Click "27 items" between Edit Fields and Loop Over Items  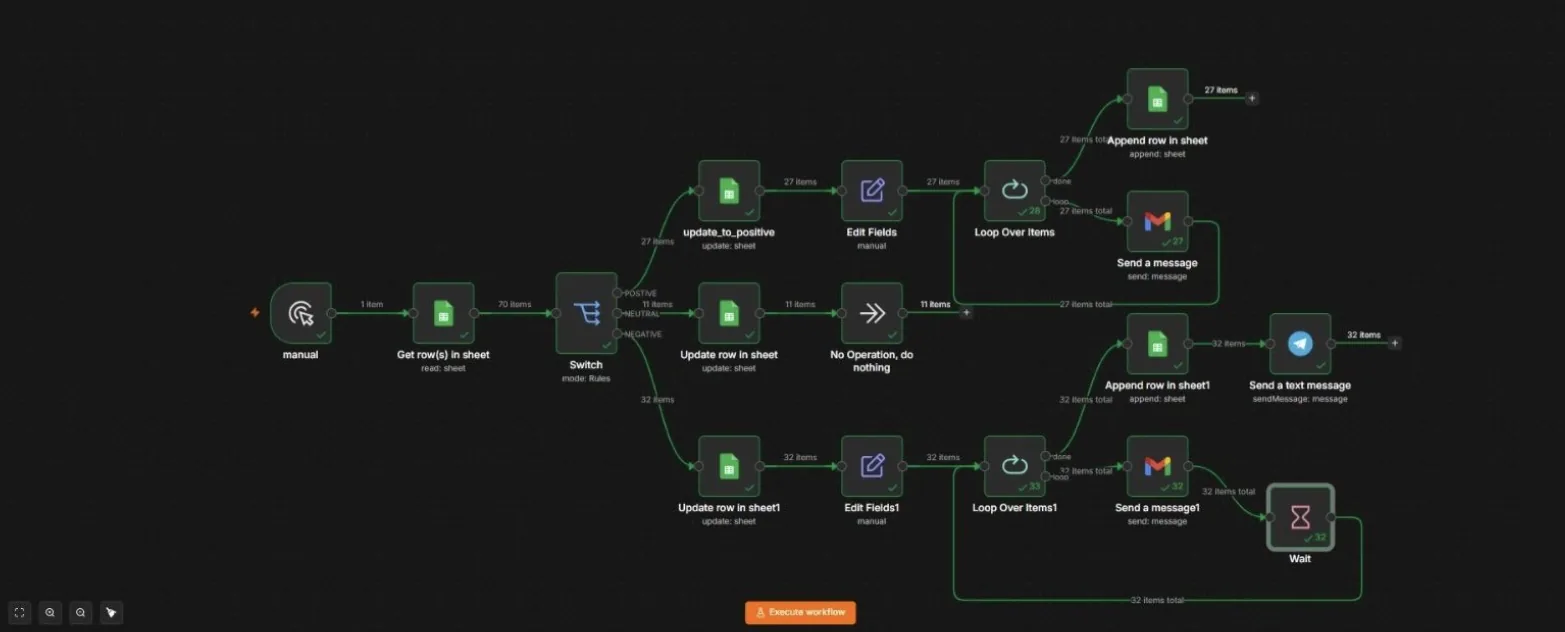pos(943,182)
